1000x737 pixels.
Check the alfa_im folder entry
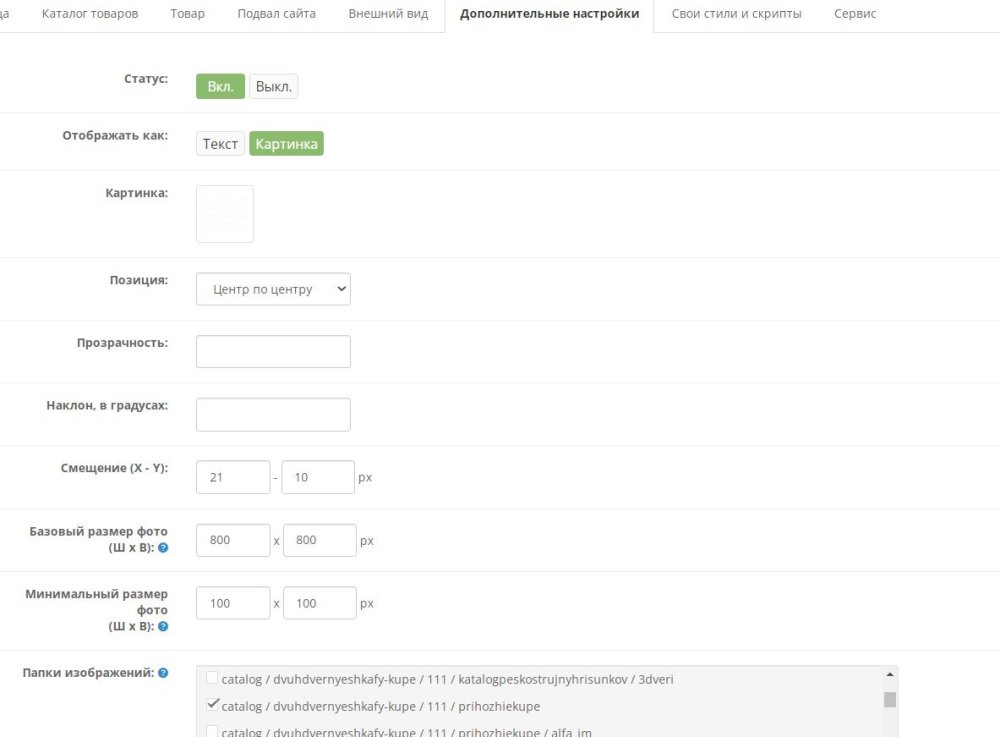[x=211, y=730]
